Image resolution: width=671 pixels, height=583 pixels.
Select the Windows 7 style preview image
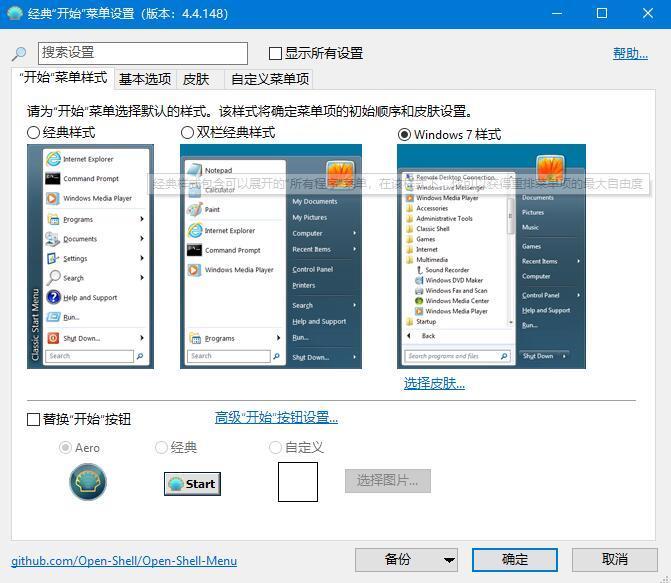[491, 256]
